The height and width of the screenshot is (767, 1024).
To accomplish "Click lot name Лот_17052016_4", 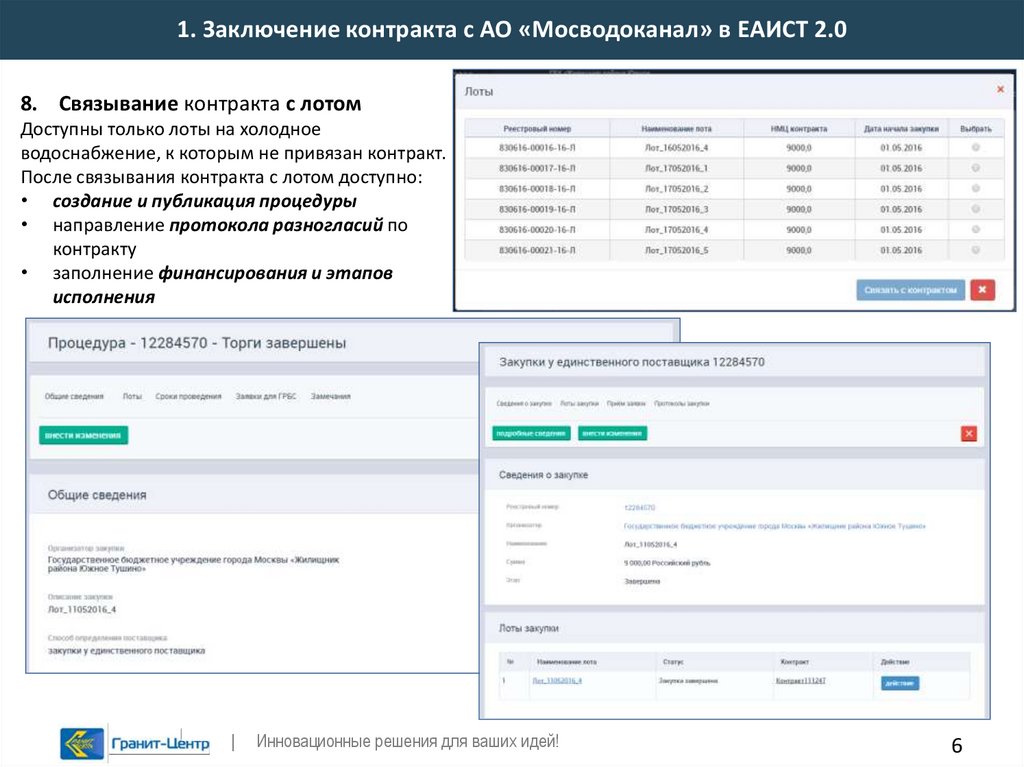I will (x=676, y=229).
